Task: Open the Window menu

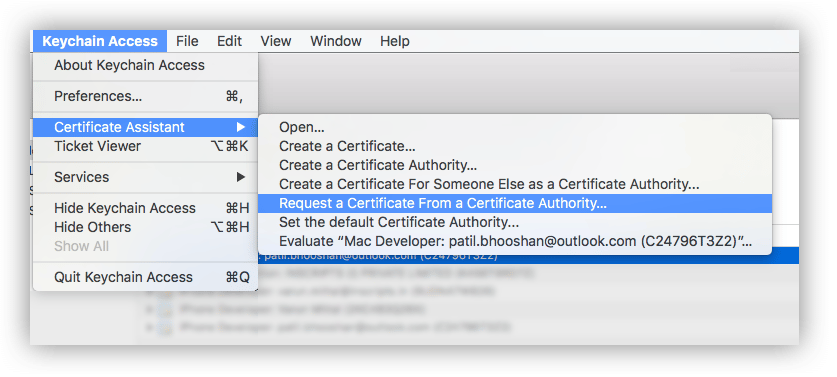Action: pos(336,41)
